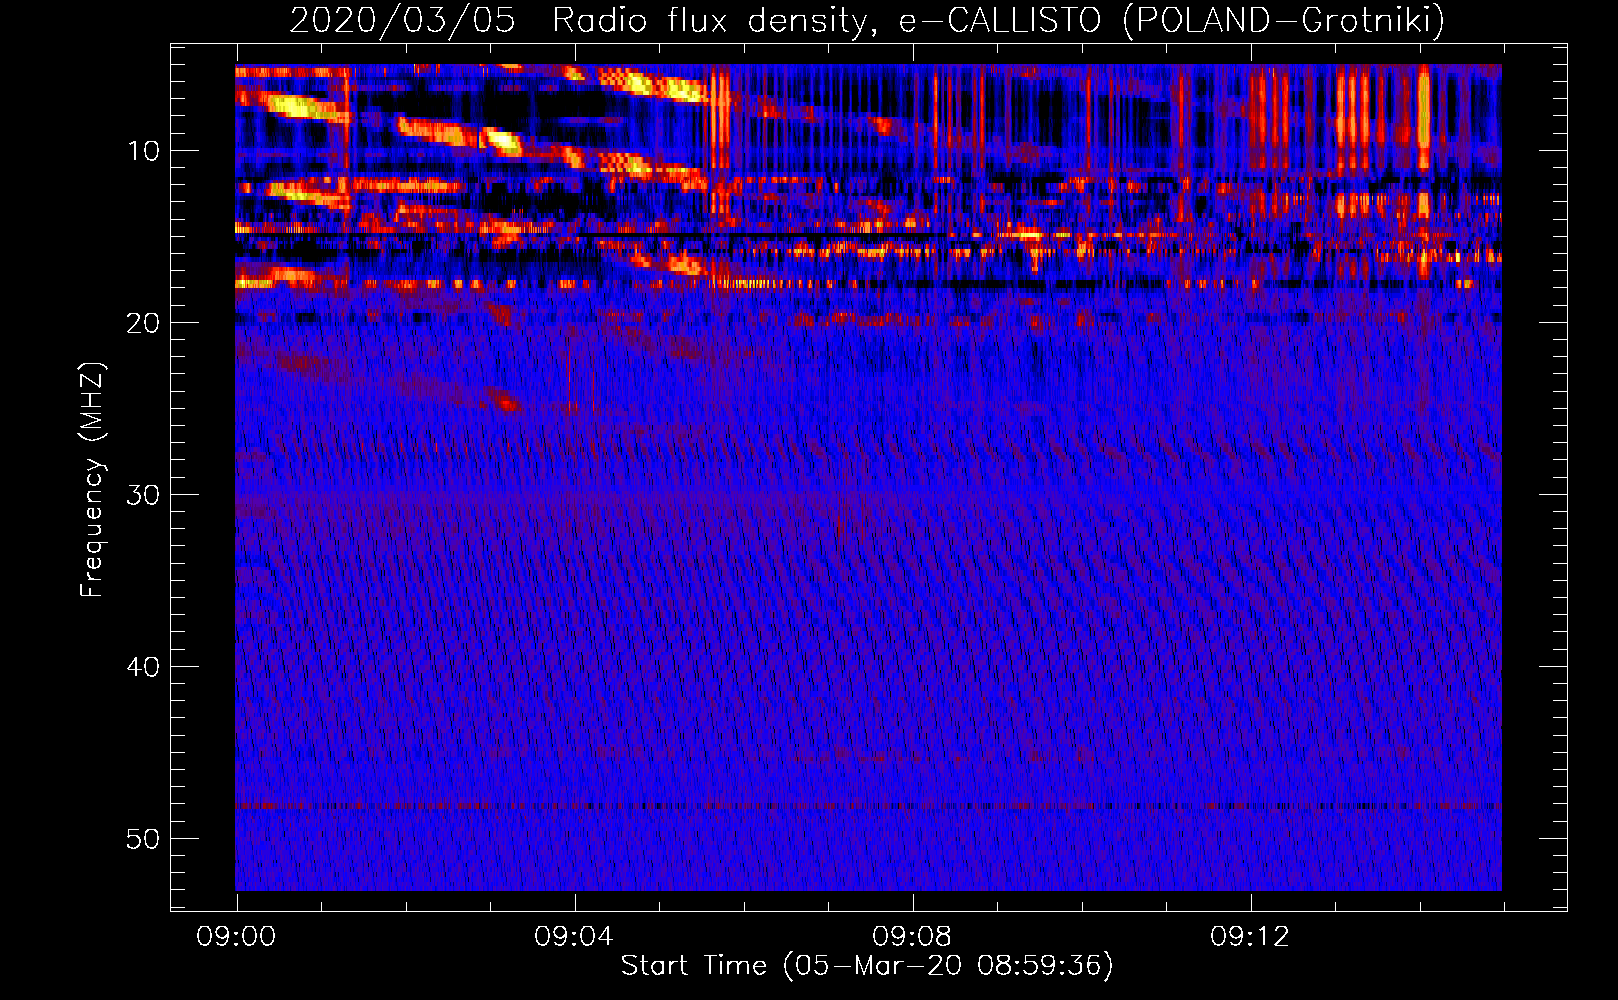Click the 20 MHz frequency tick label
Viewport: 1618px width, 1000px height.
coord(143,323)
